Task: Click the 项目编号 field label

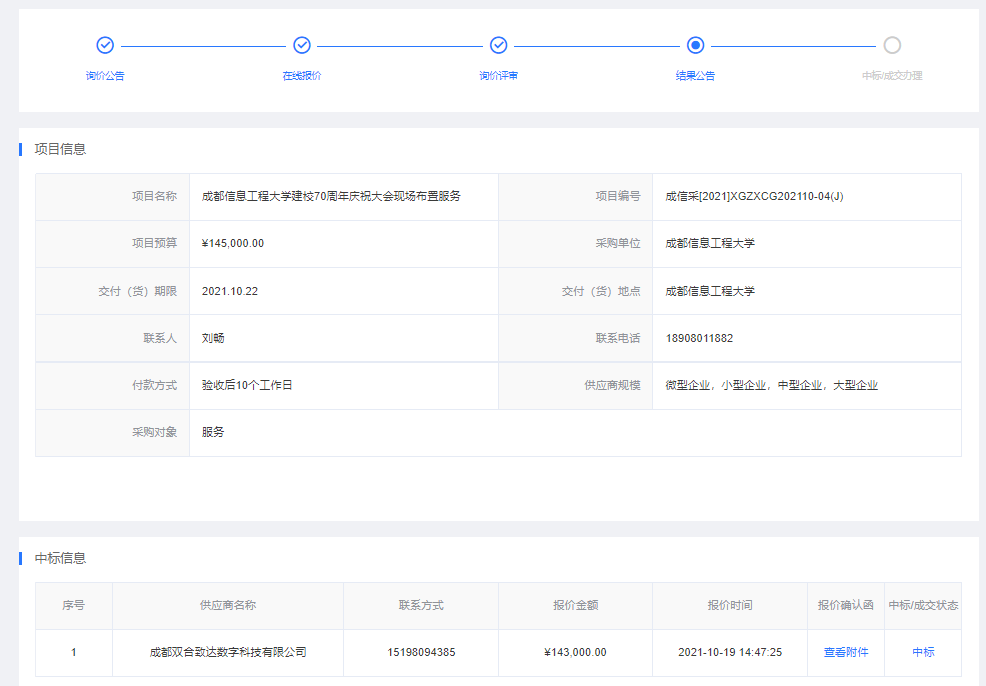Action: 618,196
